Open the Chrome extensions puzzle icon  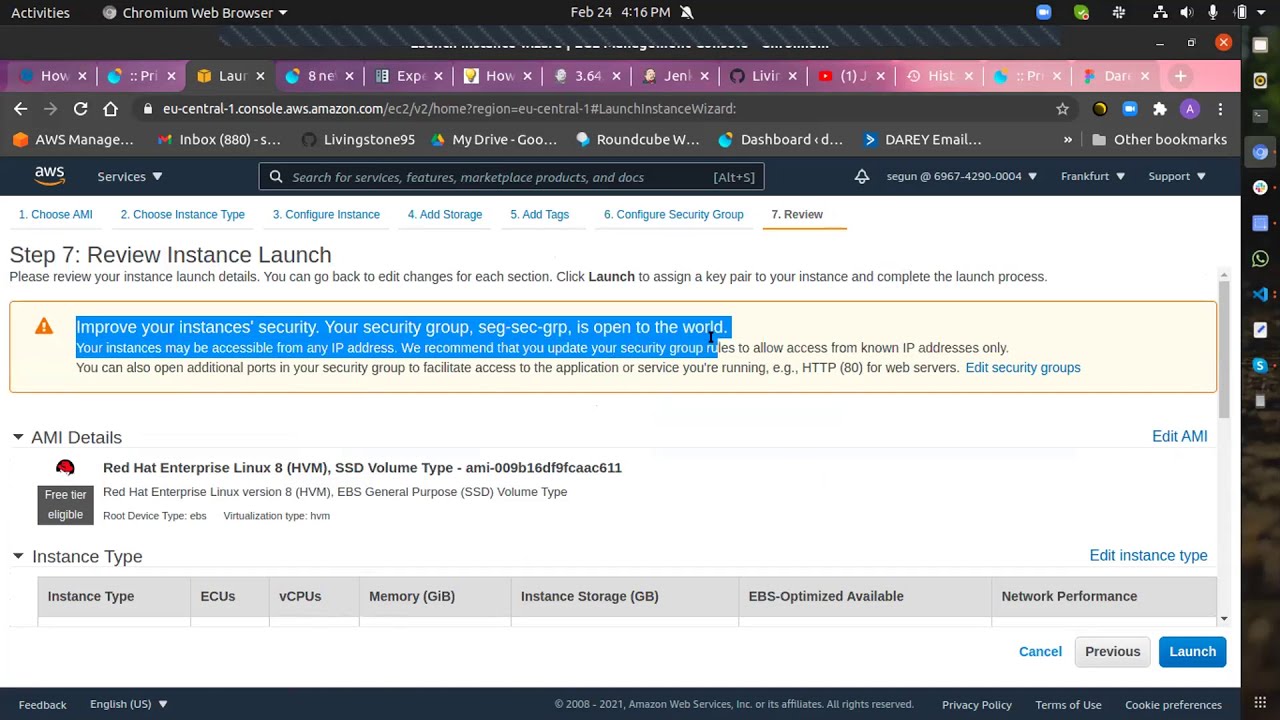[x=1159, y=109]
